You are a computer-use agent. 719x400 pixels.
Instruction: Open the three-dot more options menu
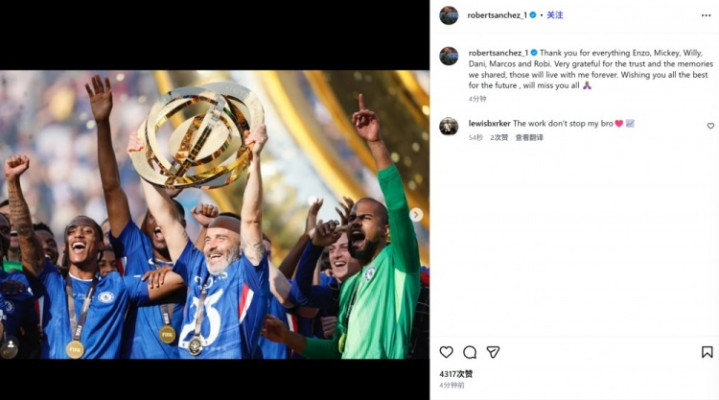(x=705, y=15)
